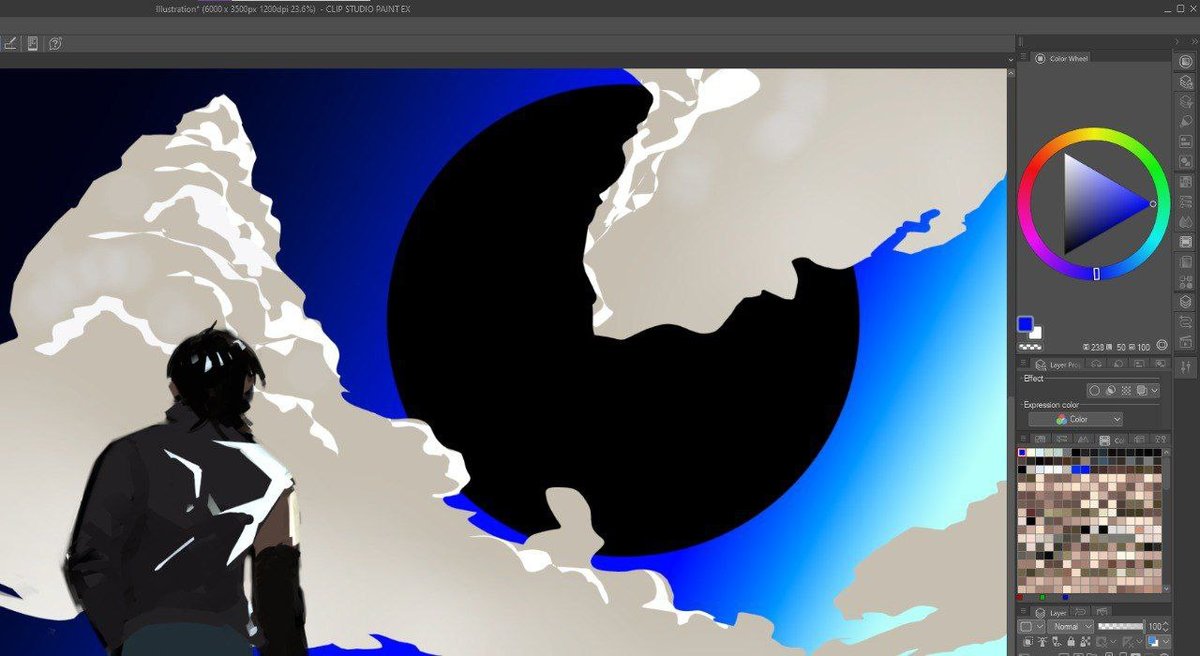Image resolution: width=1200 pixels, height=656 pixels.
Task: Open the Expression color dropdown
Action: [x=1075, y=420]
